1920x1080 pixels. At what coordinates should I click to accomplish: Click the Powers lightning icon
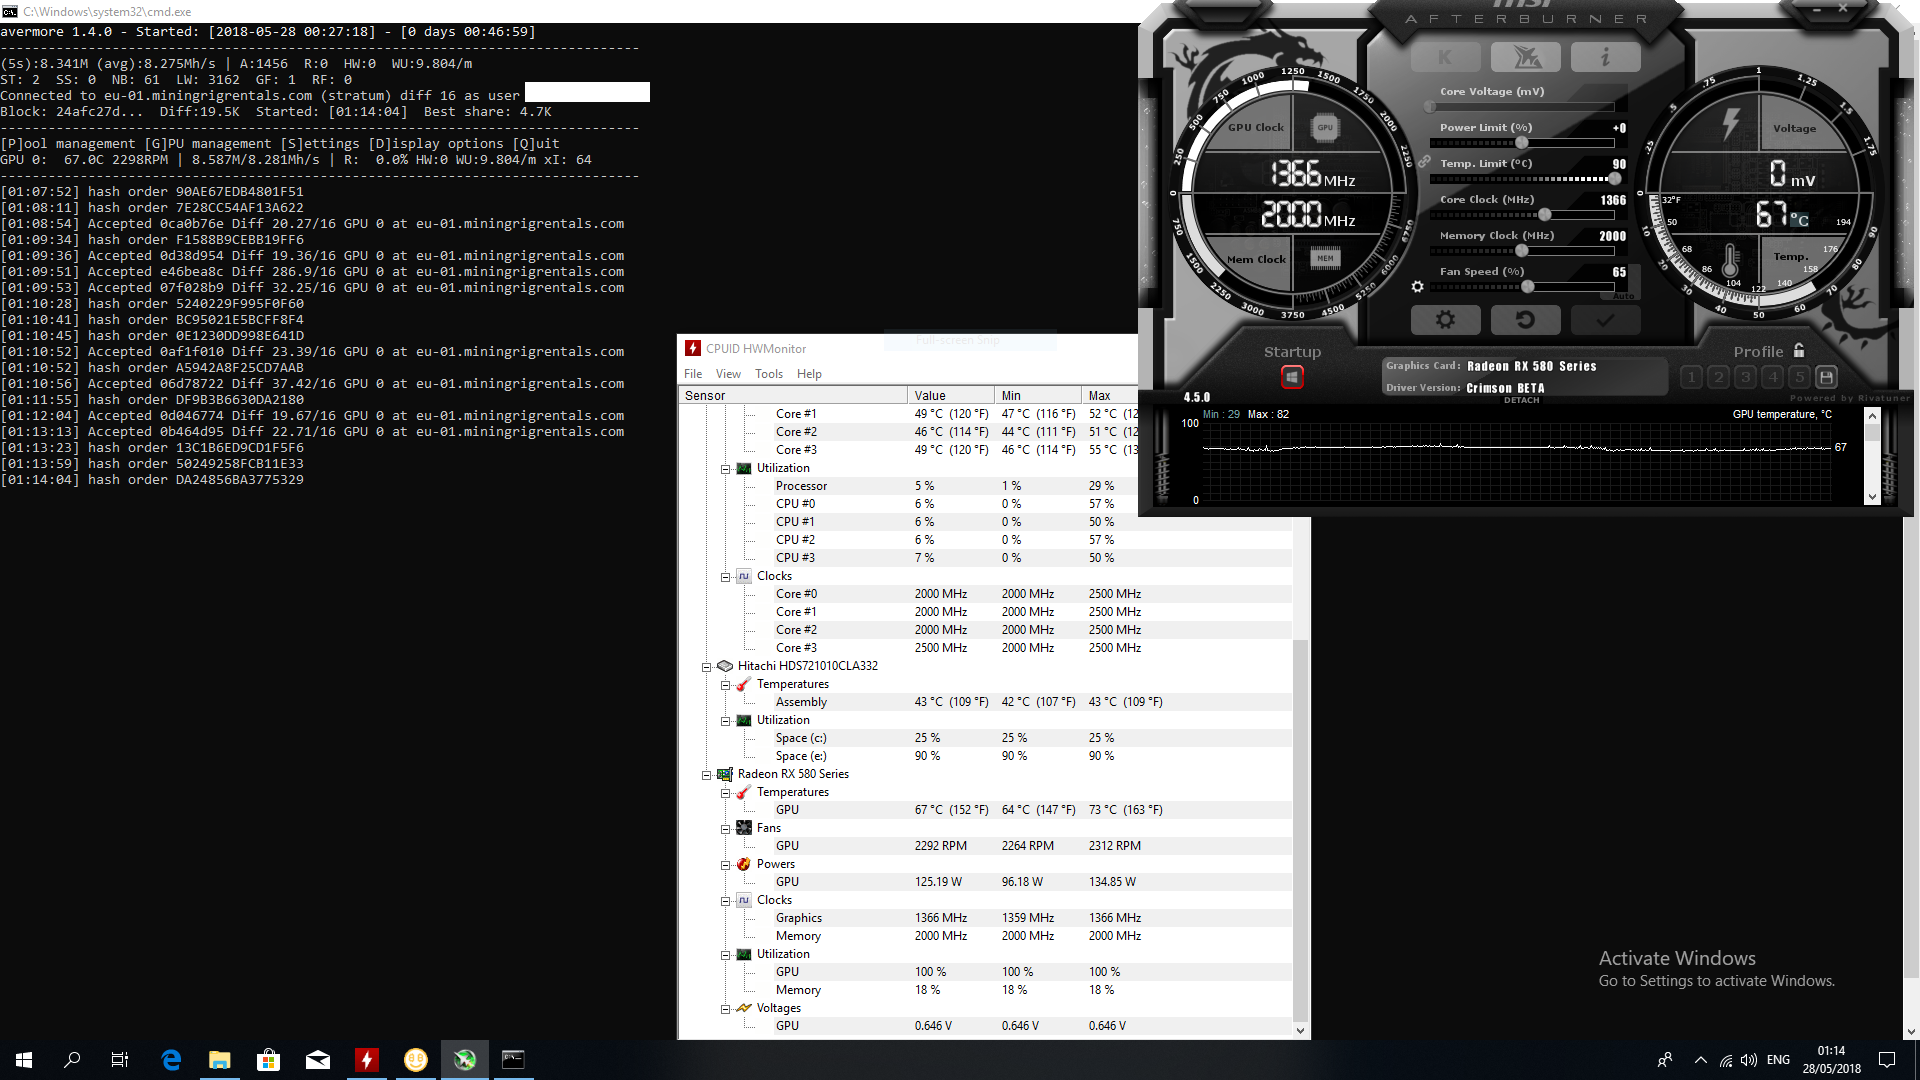[744, 864]
